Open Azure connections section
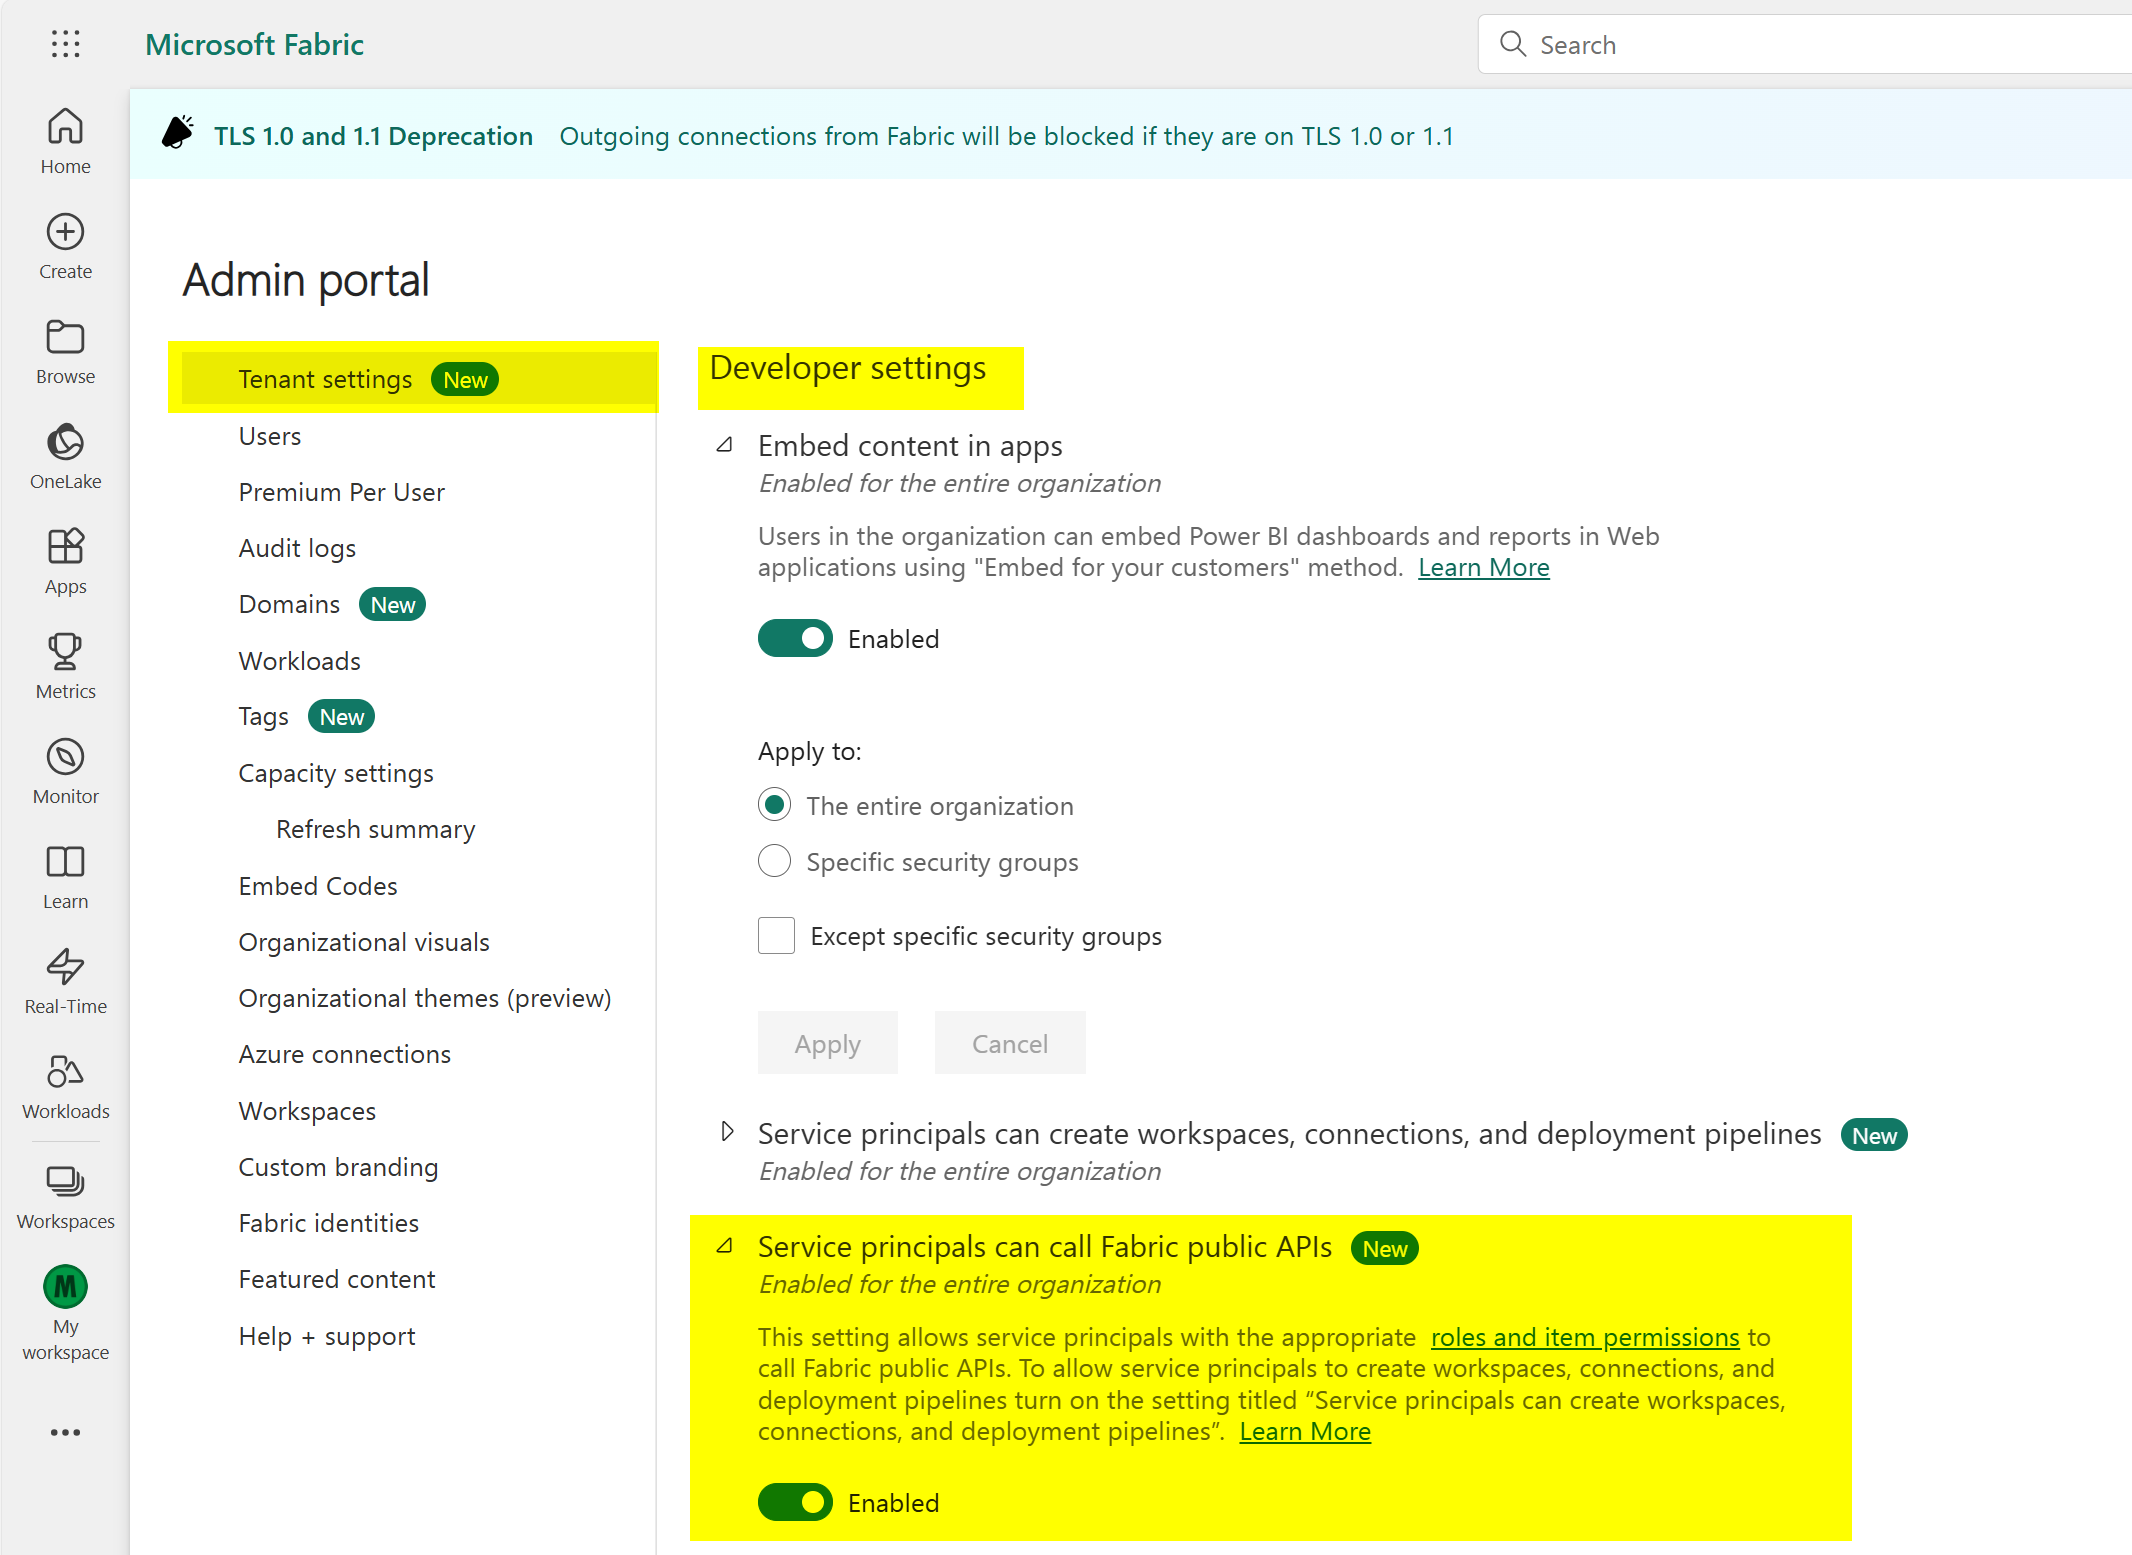 [345, 1054]
